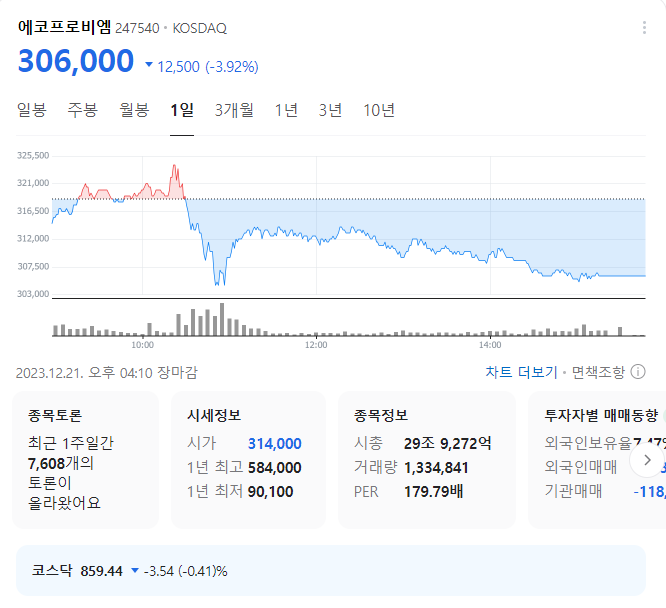Open the three-dot more options menu

644,28
